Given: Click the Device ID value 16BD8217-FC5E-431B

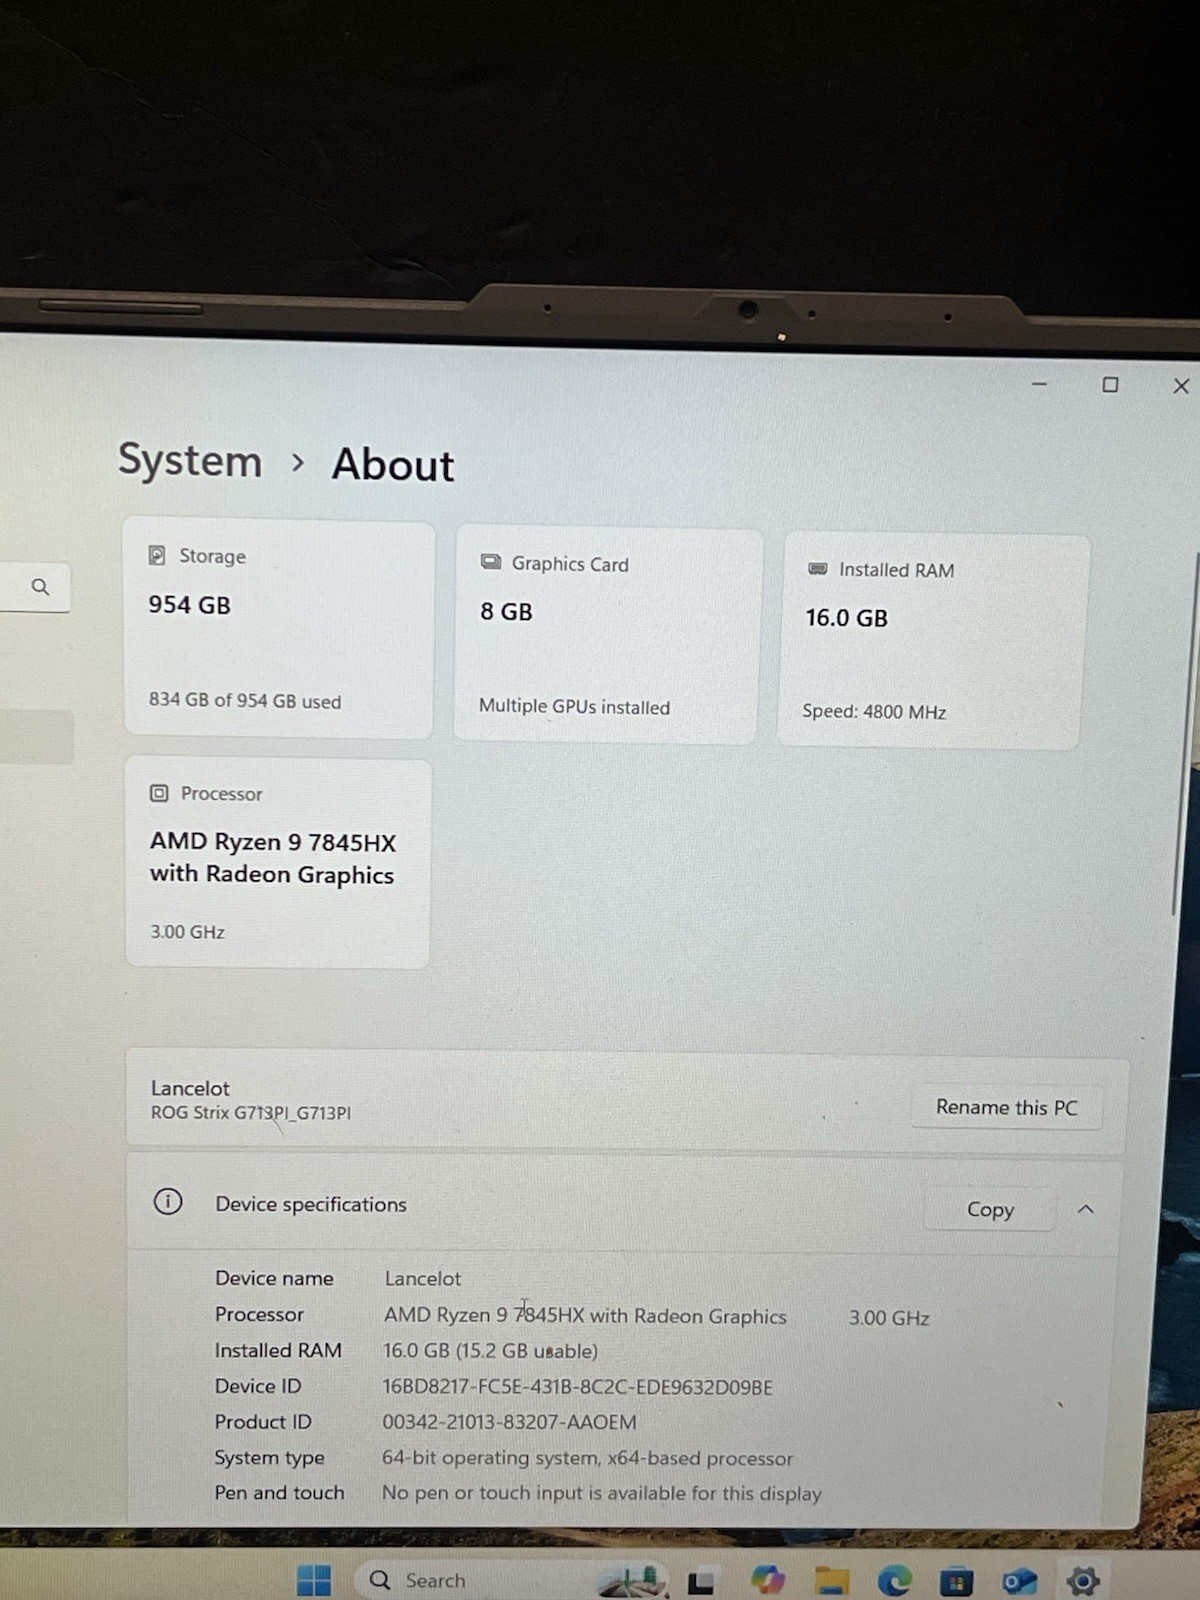Looking at the screenshot, I should 577,1387.
